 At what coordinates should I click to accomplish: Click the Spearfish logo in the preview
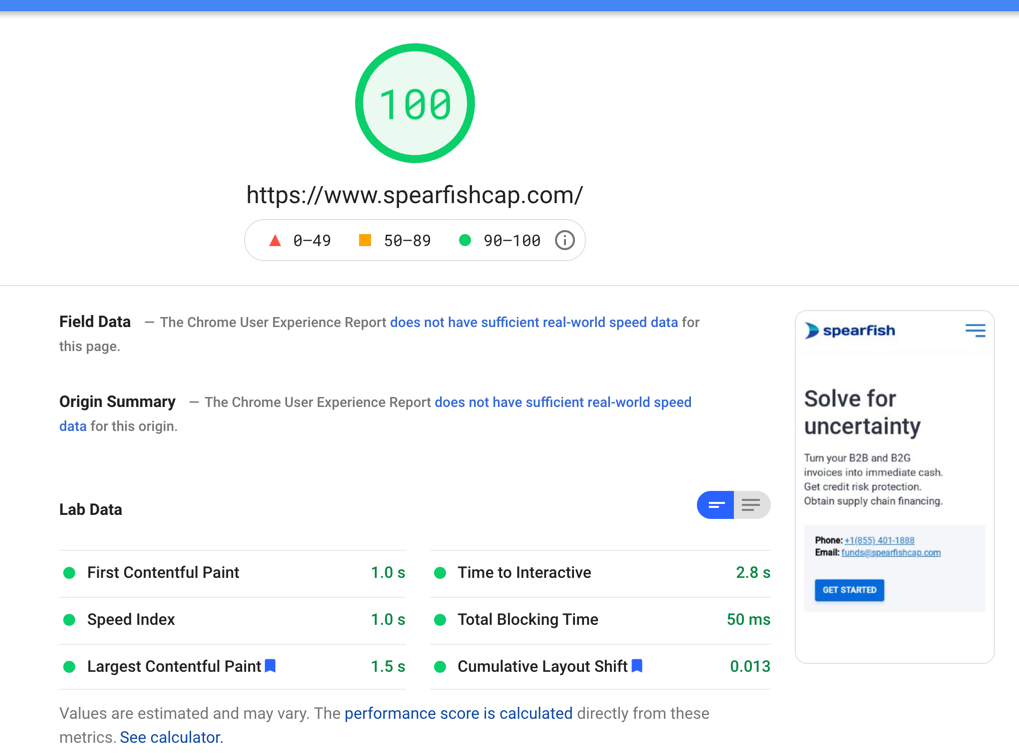tap(850, 330)
